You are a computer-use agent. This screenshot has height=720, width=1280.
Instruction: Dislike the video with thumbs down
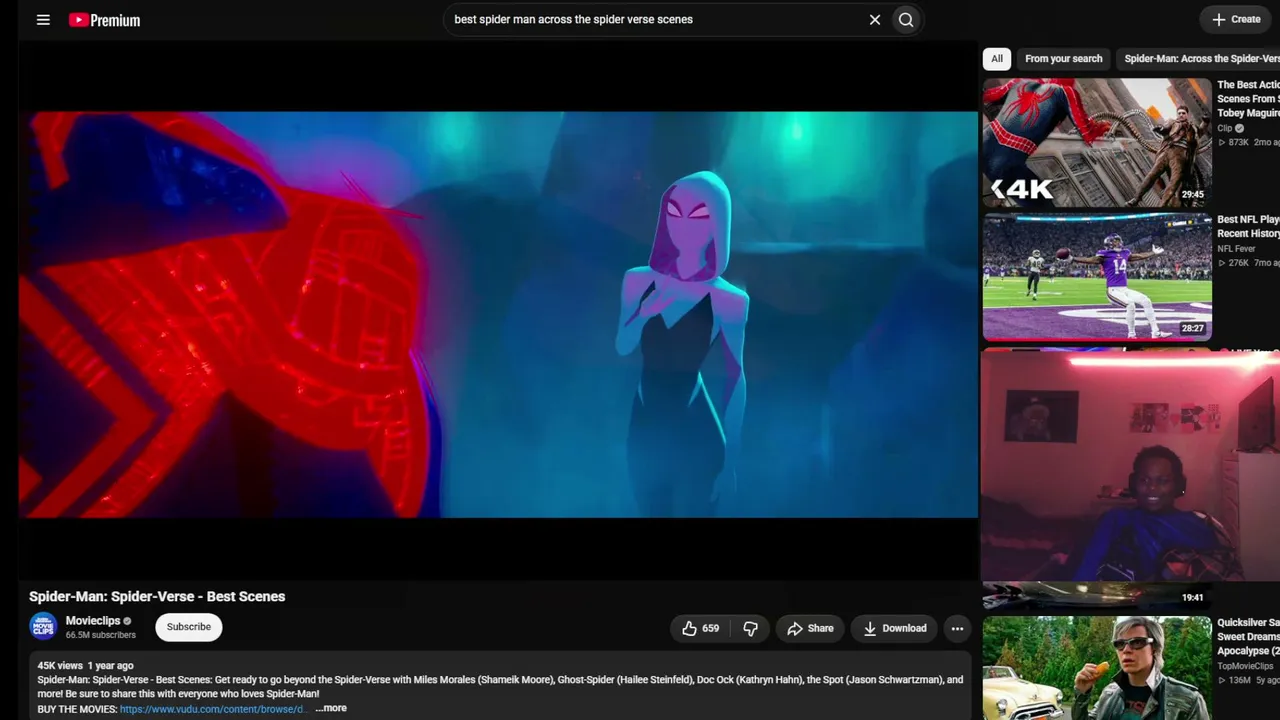point(751,628)
